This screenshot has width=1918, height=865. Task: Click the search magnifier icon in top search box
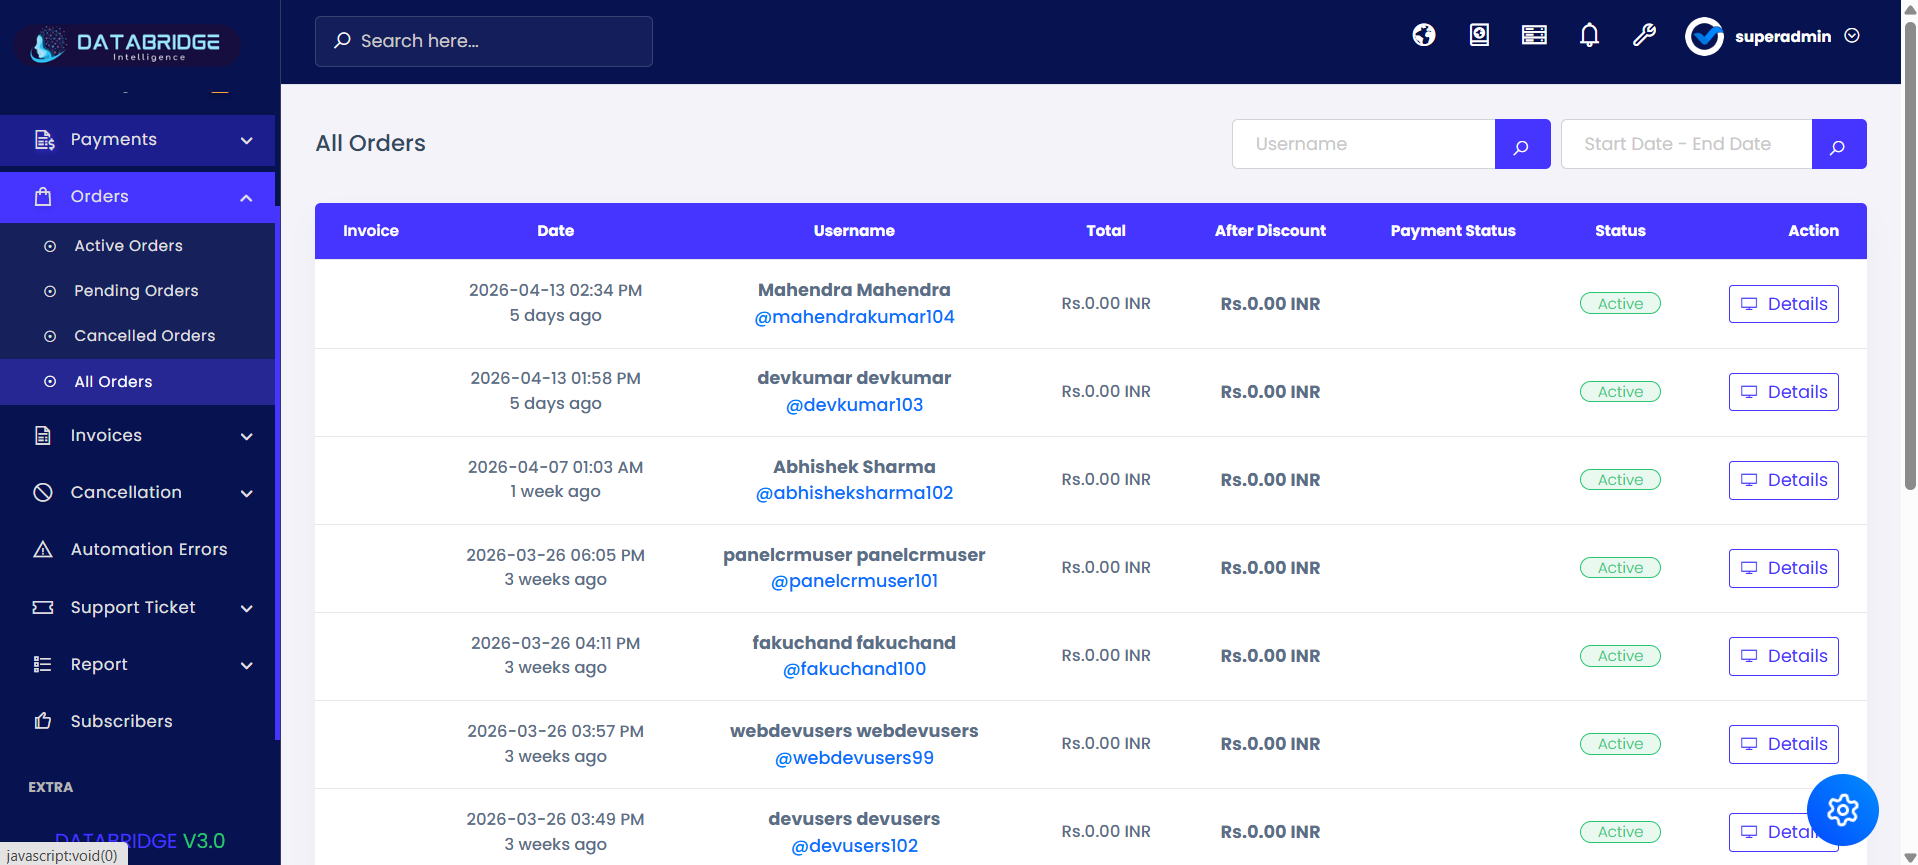coord(342,41)
